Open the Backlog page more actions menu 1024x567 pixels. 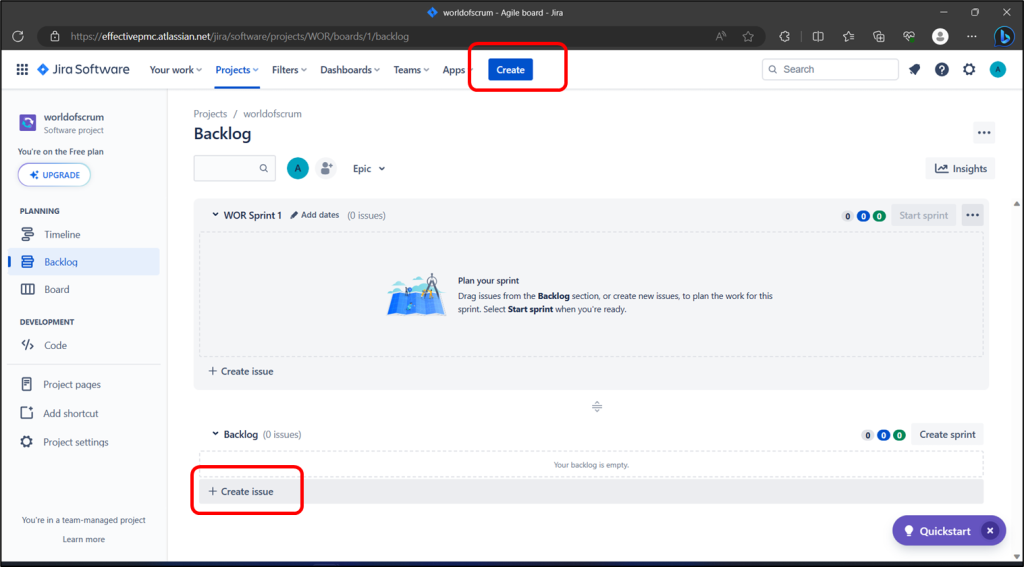pos(984,133)
